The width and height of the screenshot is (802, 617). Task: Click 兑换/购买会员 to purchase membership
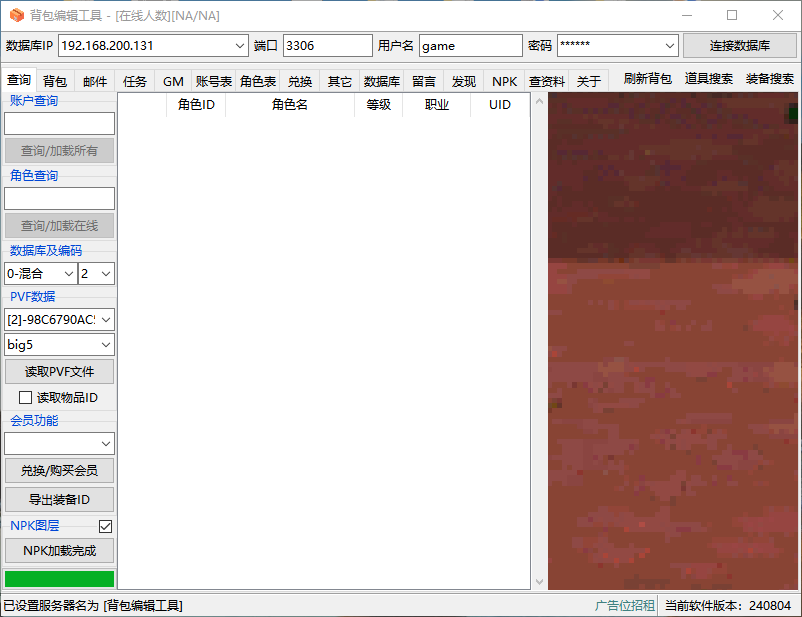pos(59,470)
